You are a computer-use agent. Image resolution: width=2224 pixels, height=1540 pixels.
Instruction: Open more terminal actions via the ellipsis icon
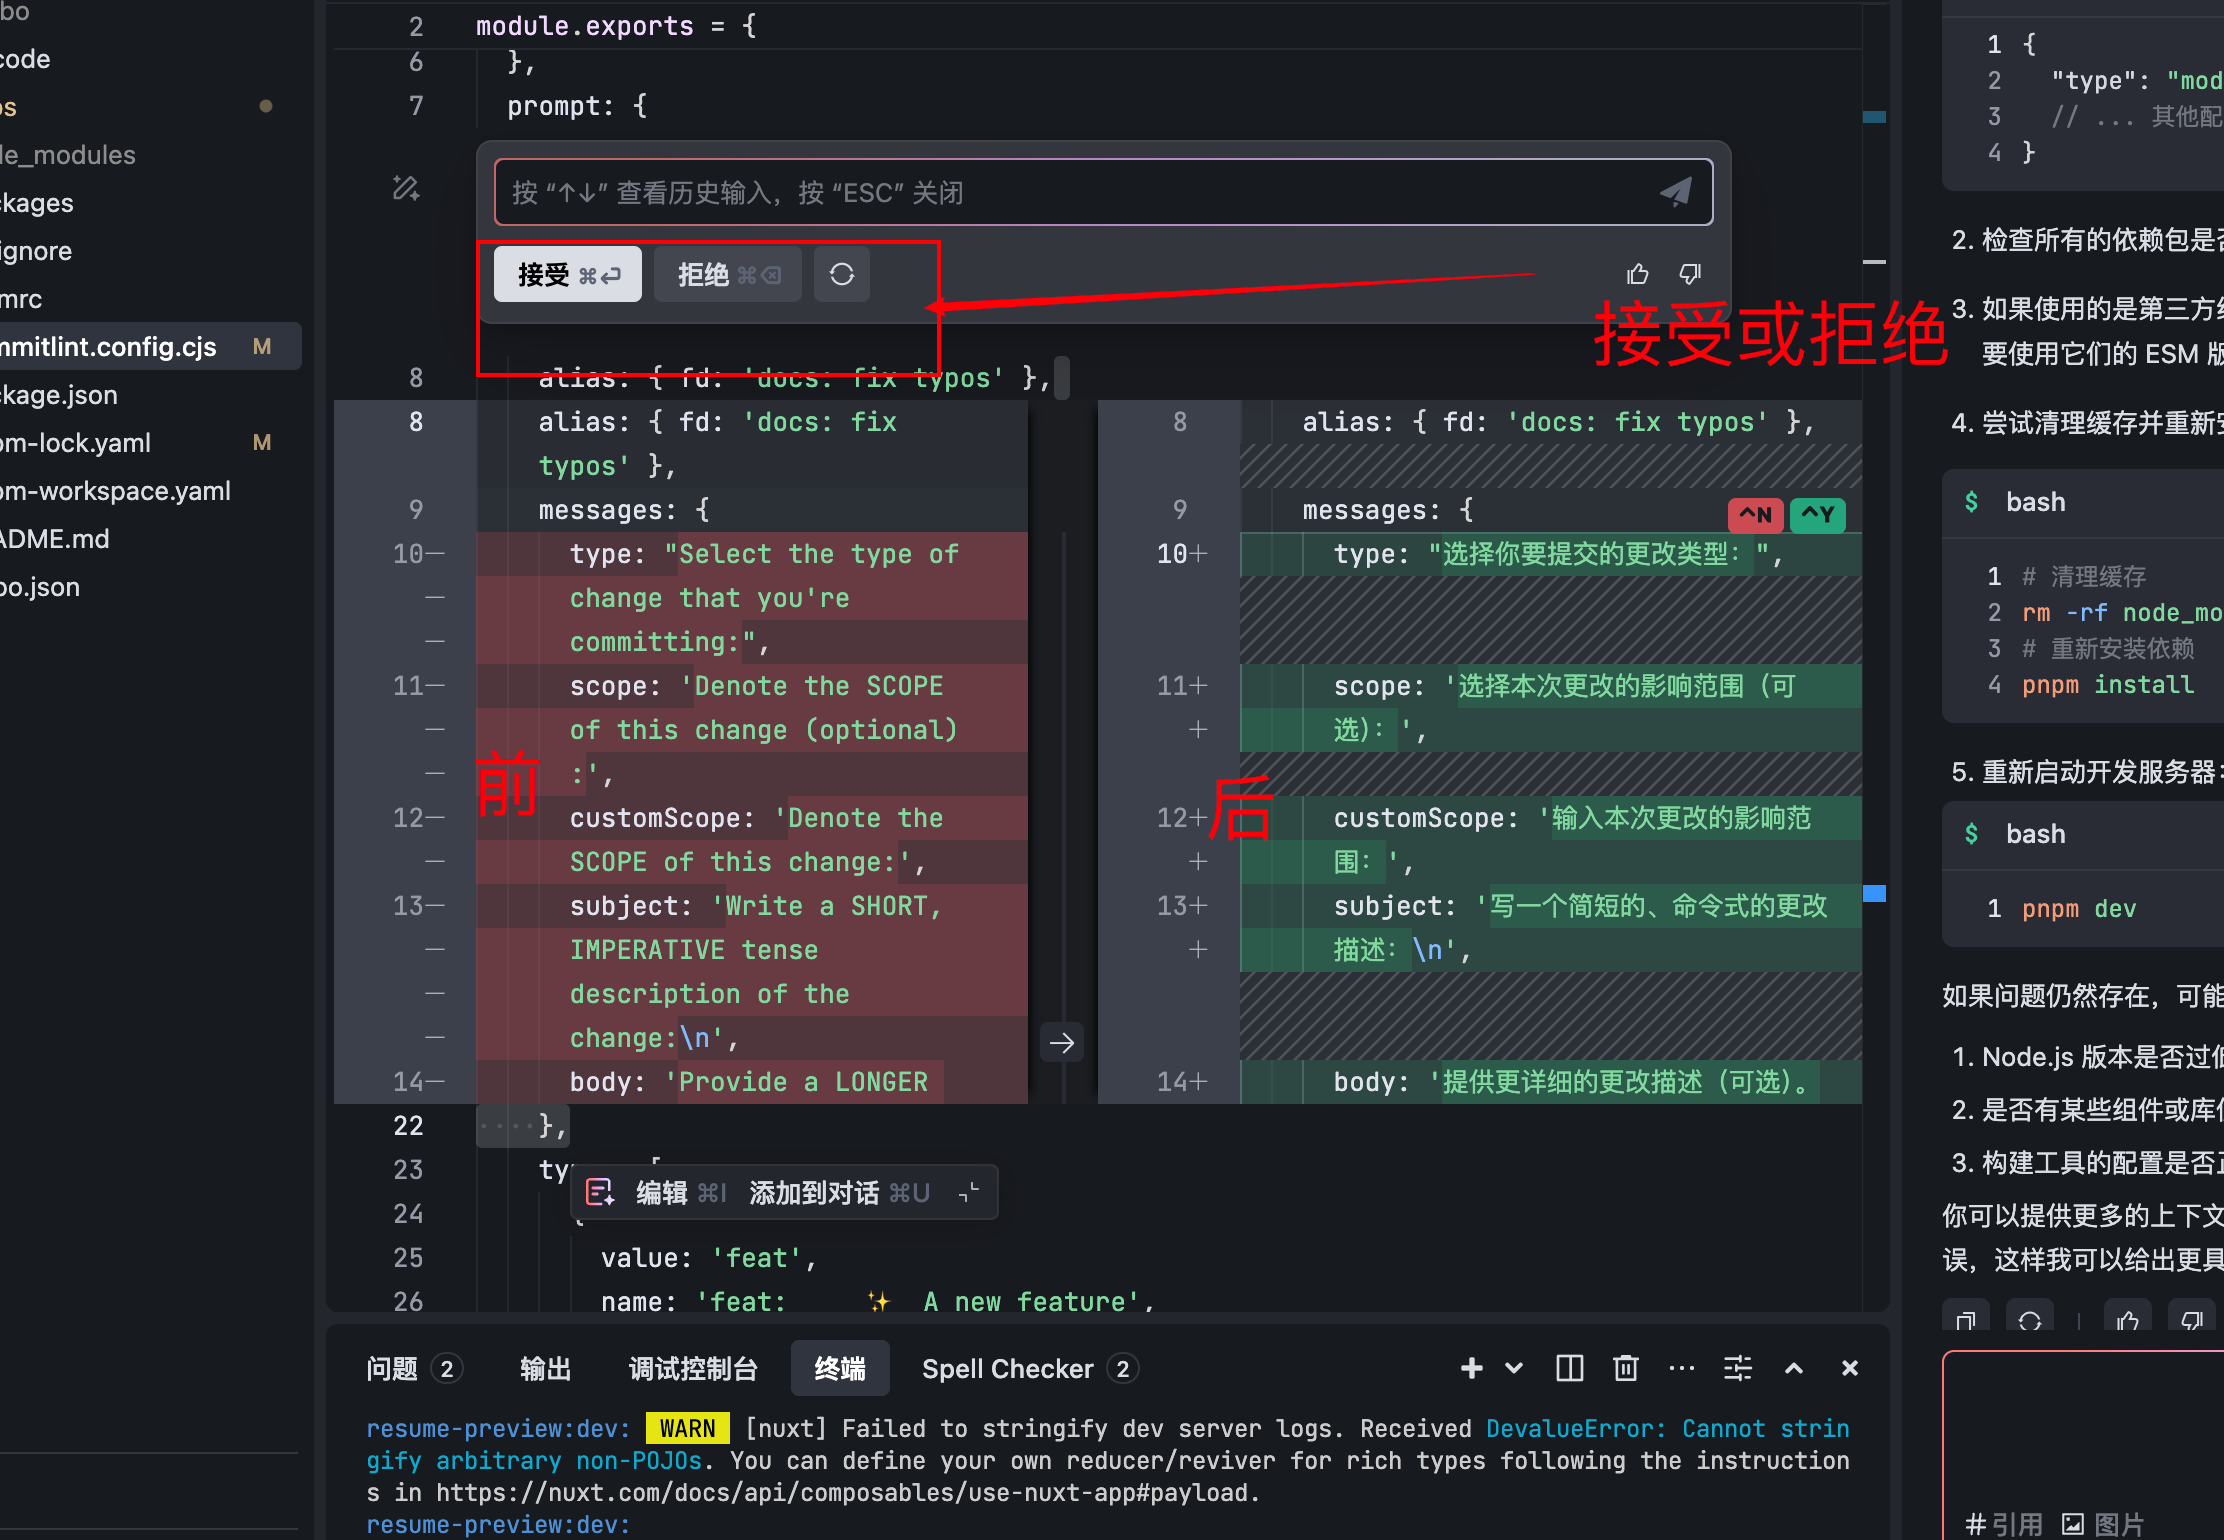point(1682,1368)
